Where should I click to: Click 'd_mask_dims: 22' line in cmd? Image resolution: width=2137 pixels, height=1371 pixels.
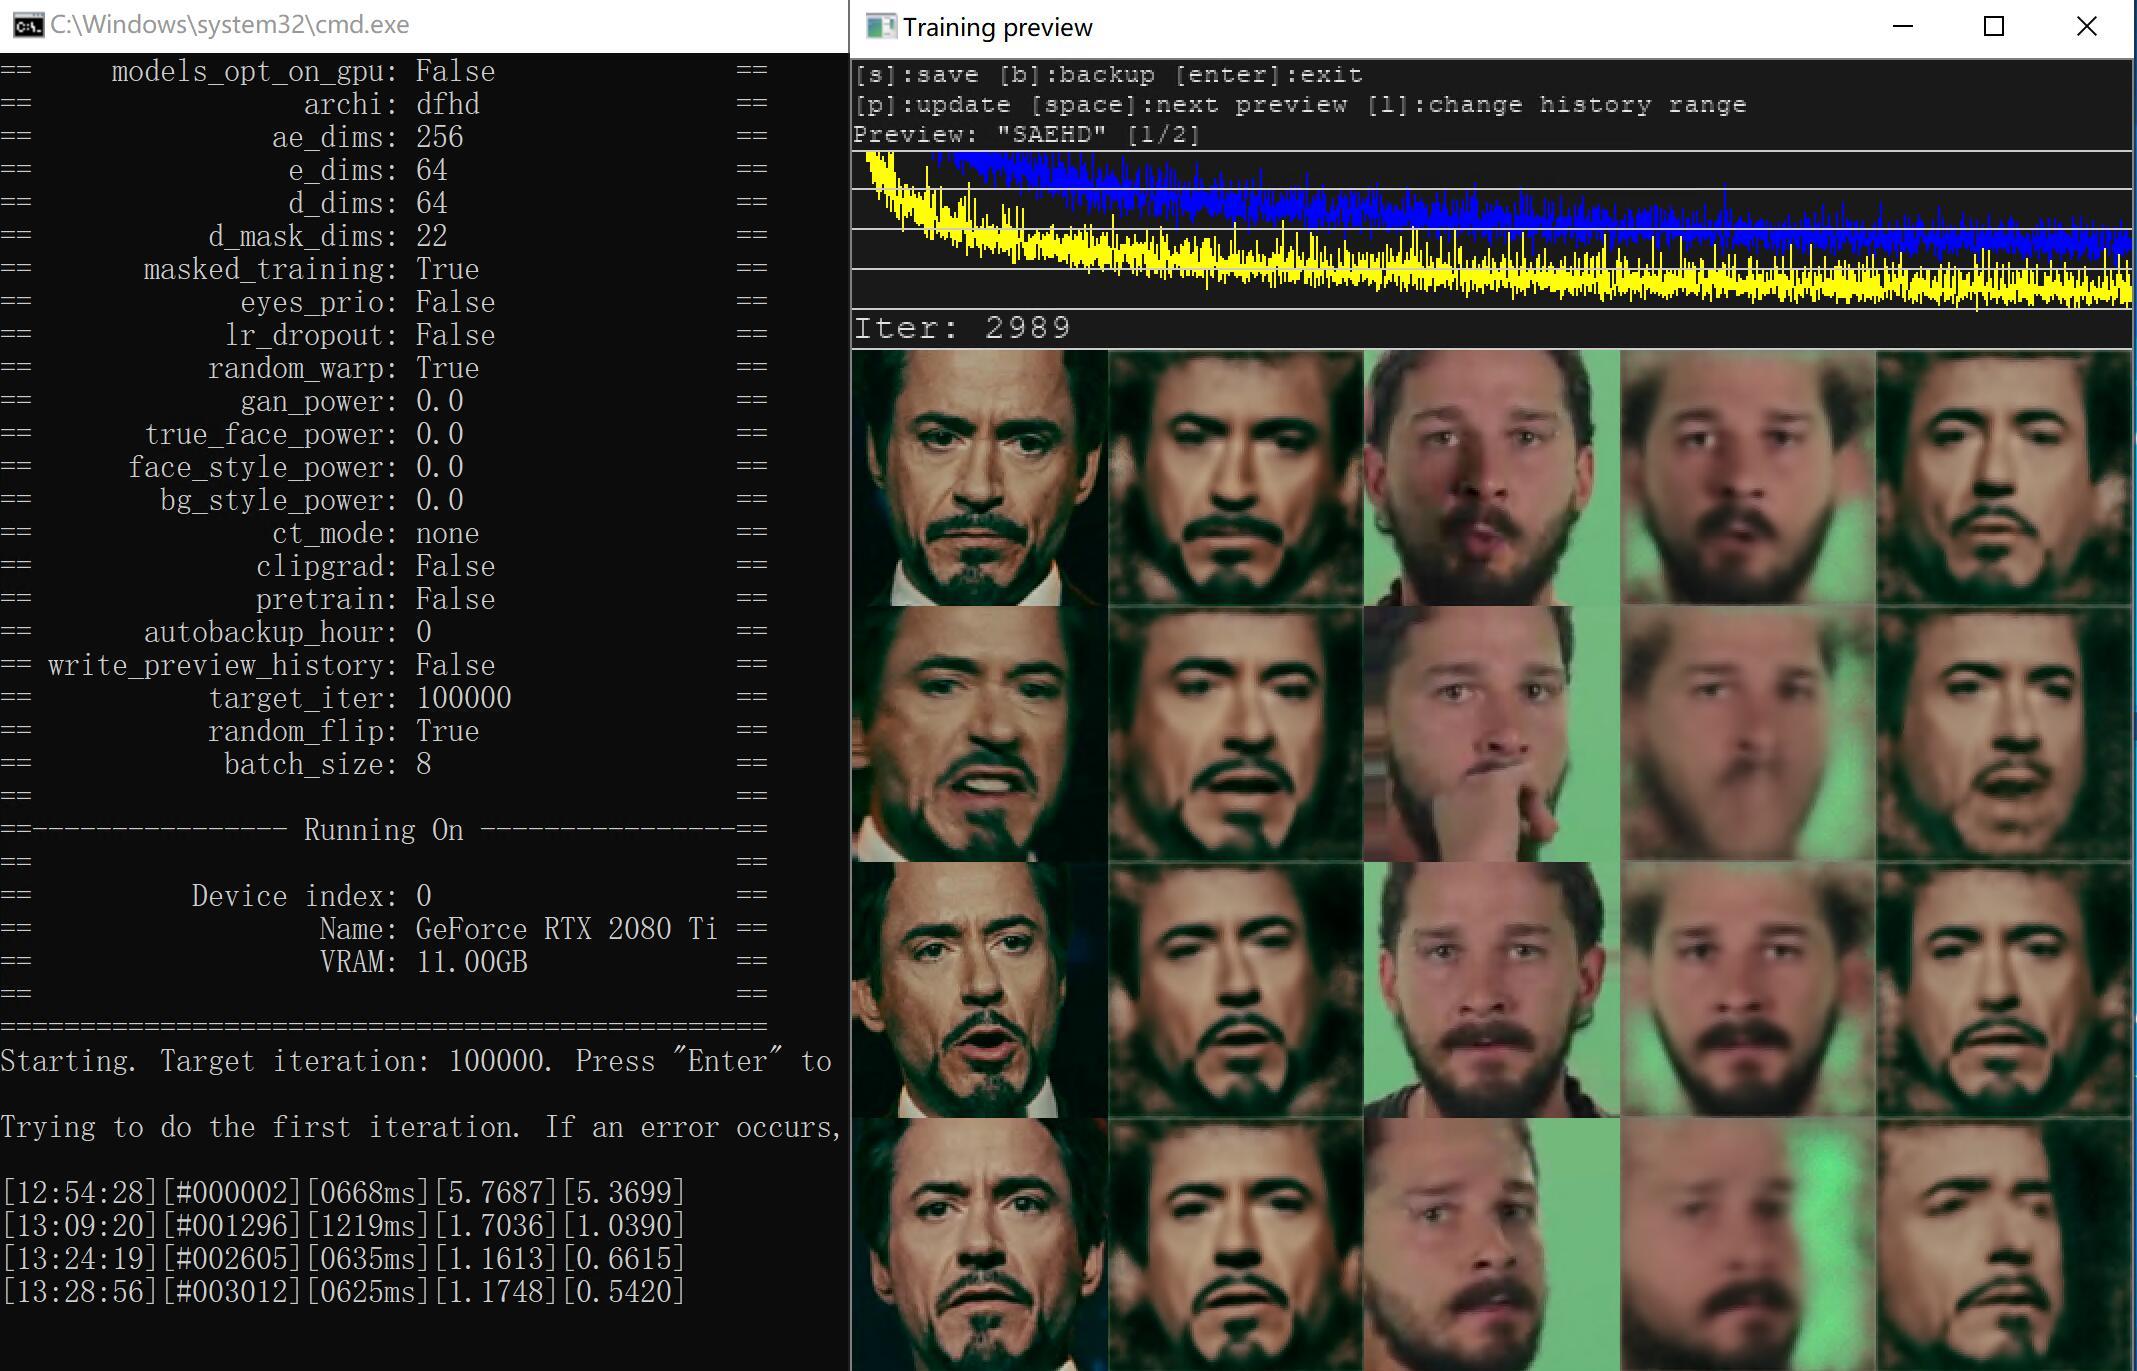pos(327,236)
